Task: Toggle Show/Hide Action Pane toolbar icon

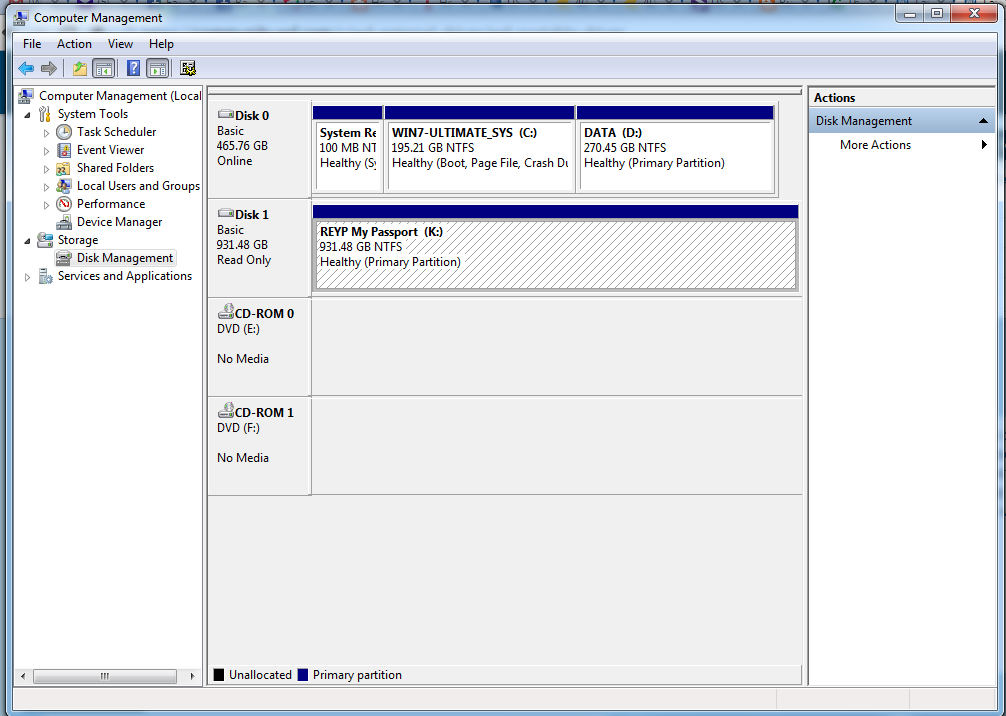Action: coord(157,68)
